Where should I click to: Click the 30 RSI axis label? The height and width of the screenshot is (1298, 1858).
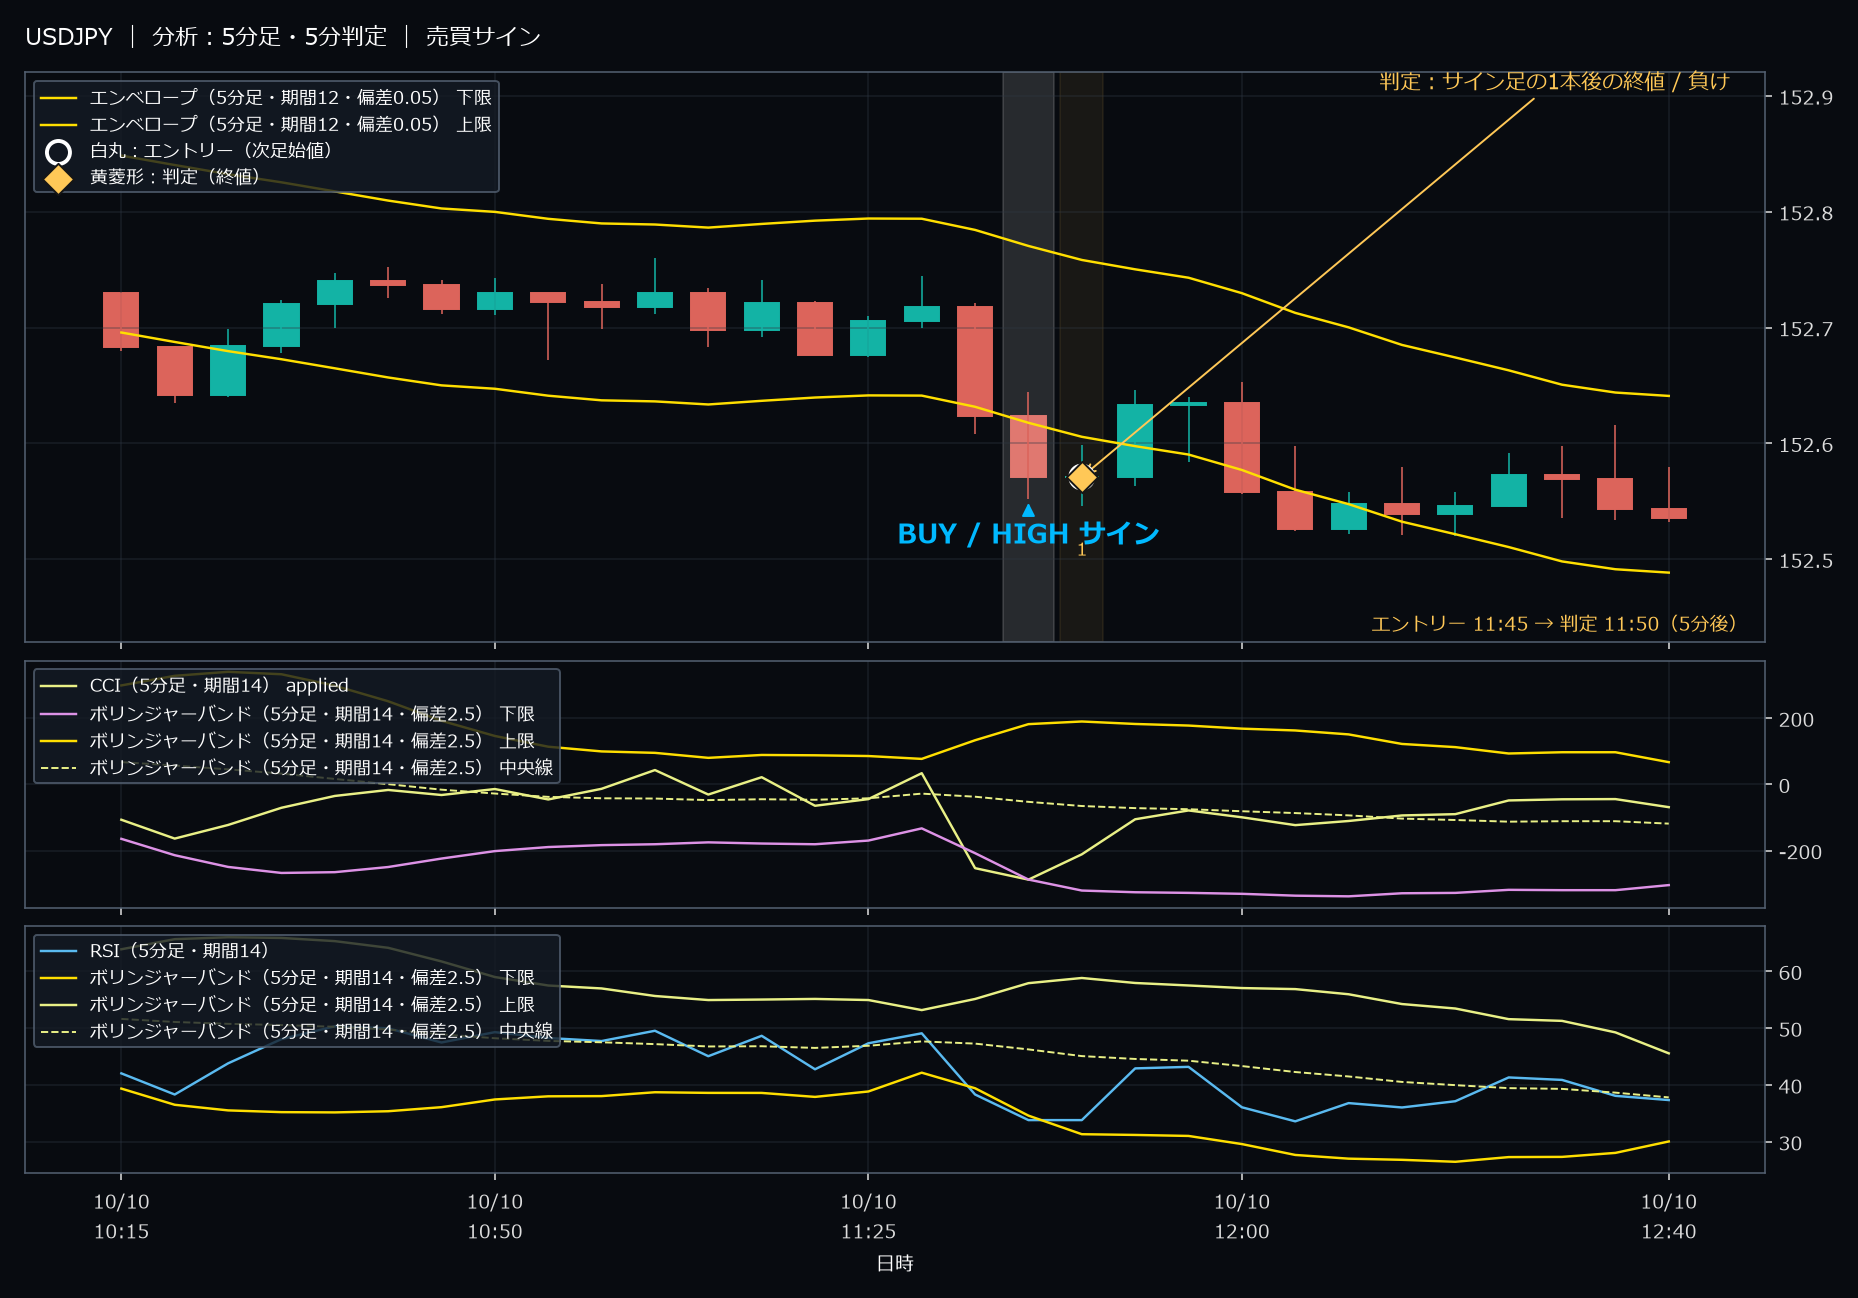click(x=1790, y=1143)
